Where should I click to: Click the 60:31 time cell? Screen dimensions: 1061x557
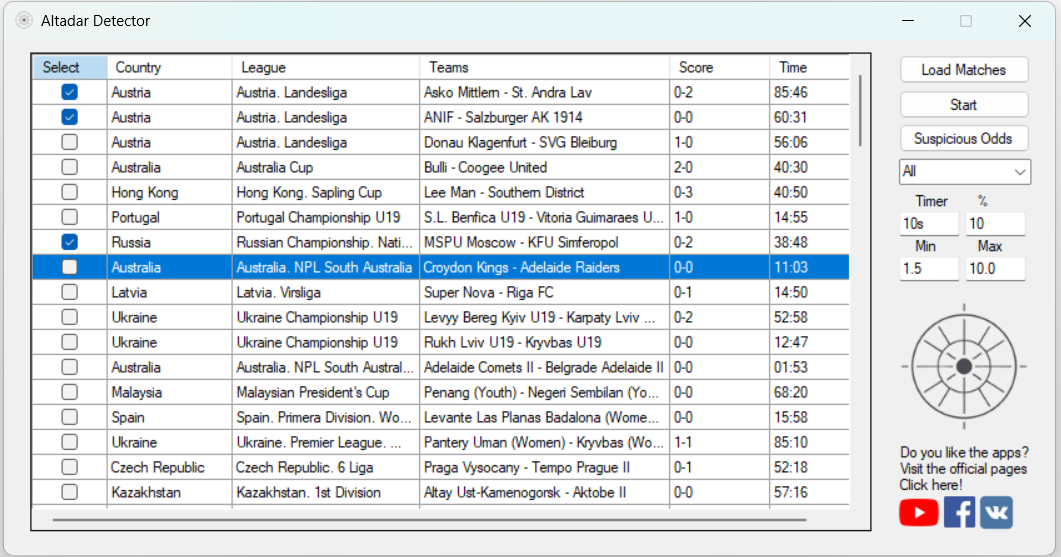(809, 117)
